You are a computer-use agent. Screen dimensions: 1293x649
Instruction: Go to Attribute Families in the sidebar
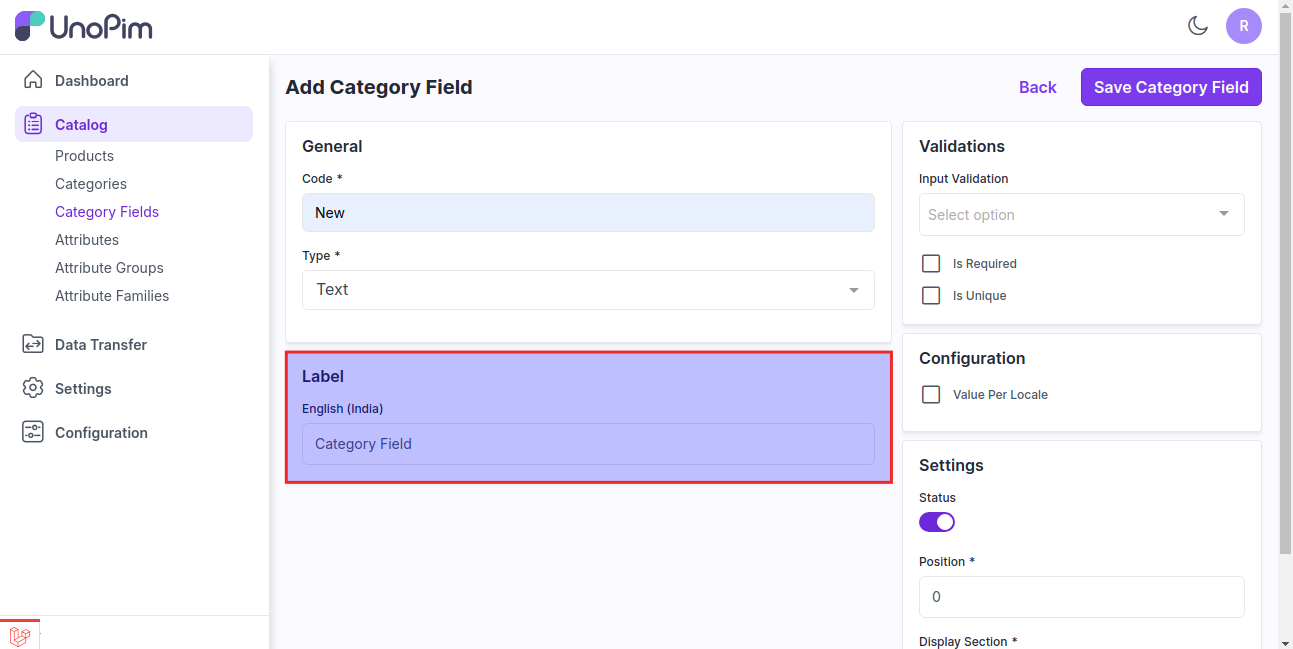[x=112, y=296]
